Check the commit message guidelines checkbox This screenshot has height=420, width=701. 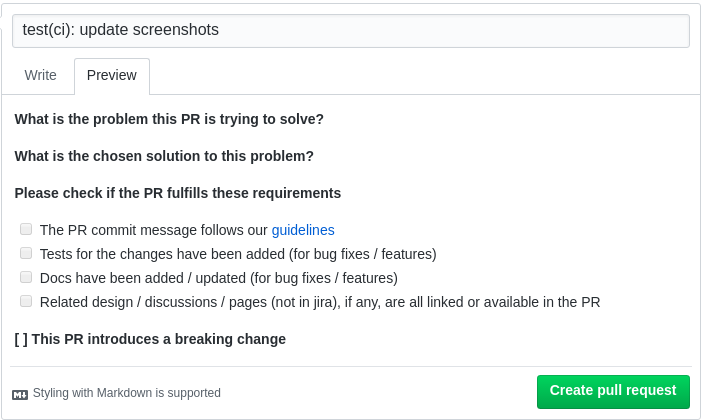26,229
